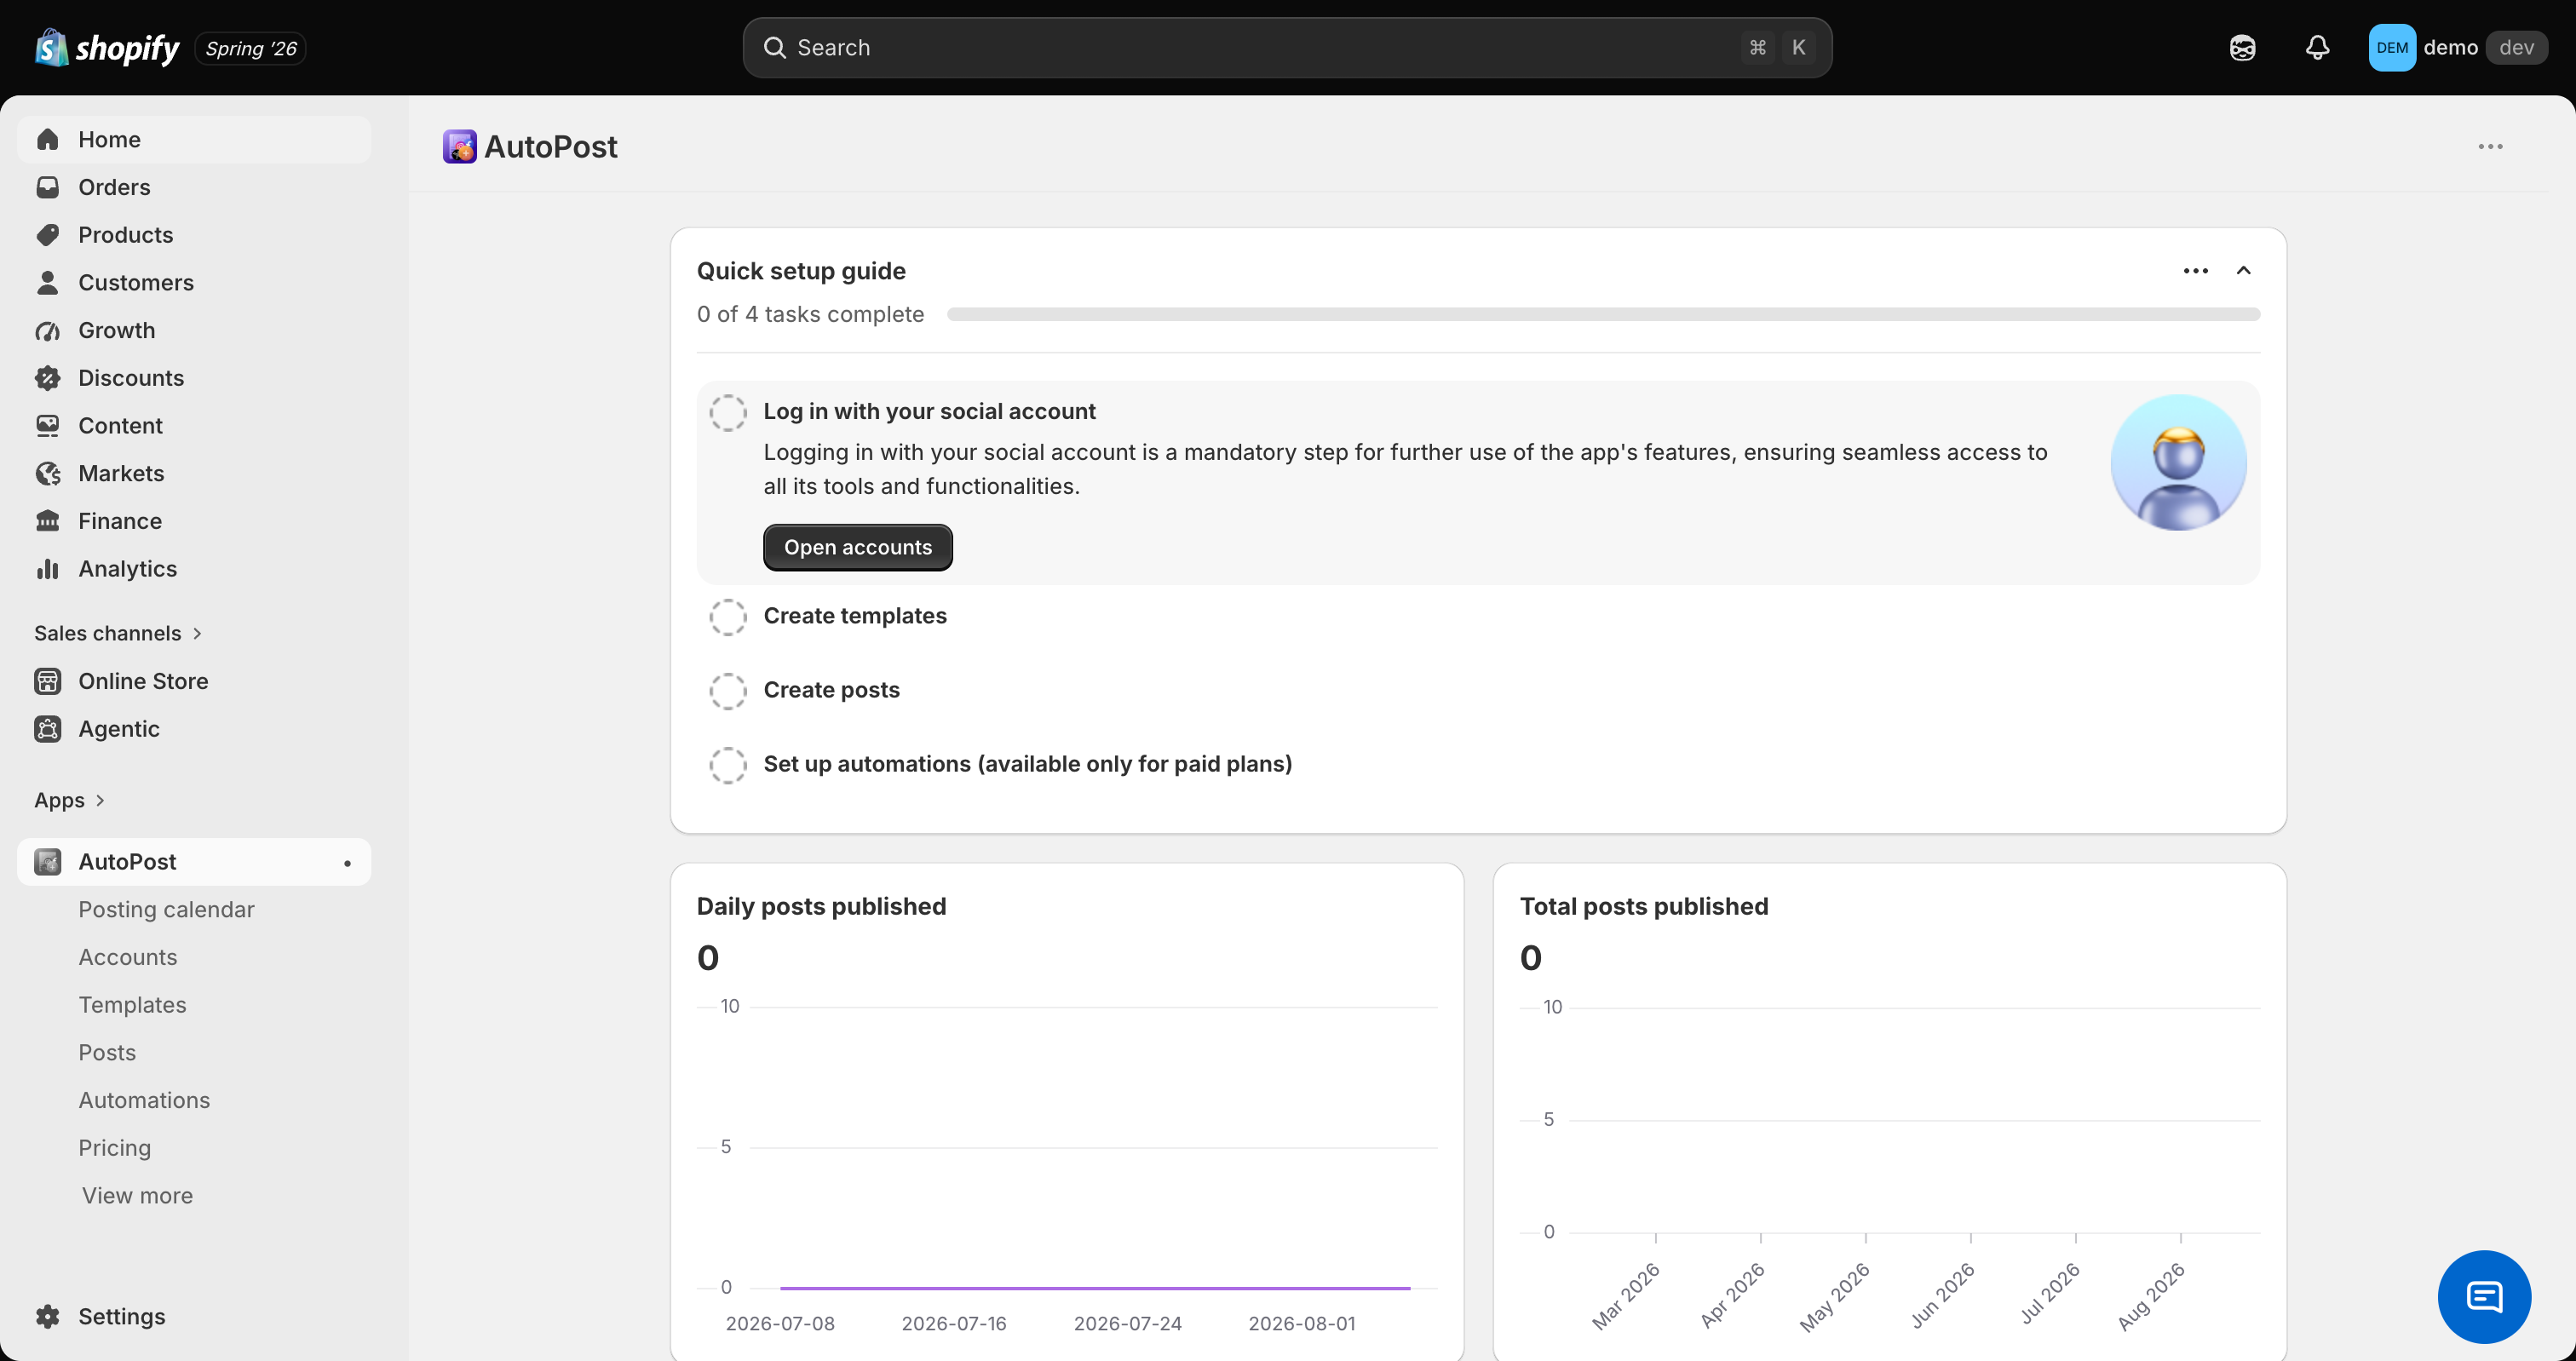Click the Markets globe icon
The width and height of the screenshot is (2576, 1361).
(x=48, y=473)
